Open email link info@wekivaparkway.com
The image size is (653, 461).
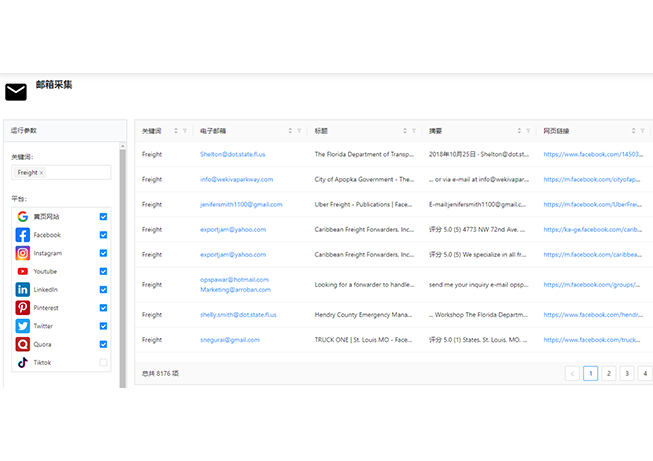[x=236, y=180]
